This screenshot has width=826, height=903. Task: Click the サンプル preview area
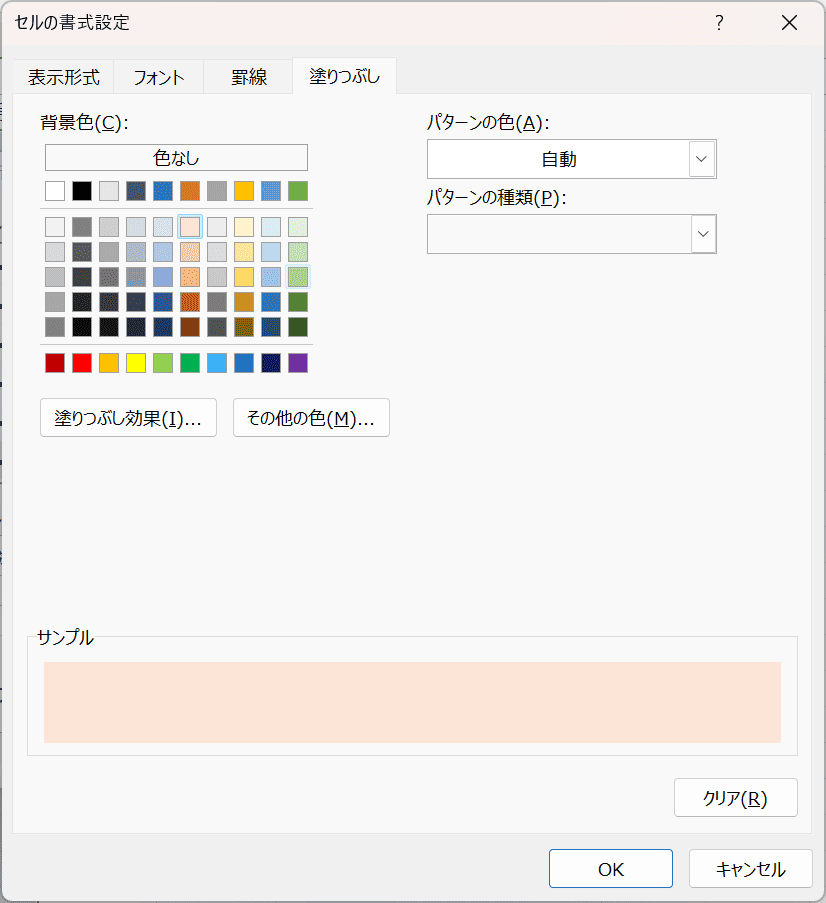pos(412,702)
